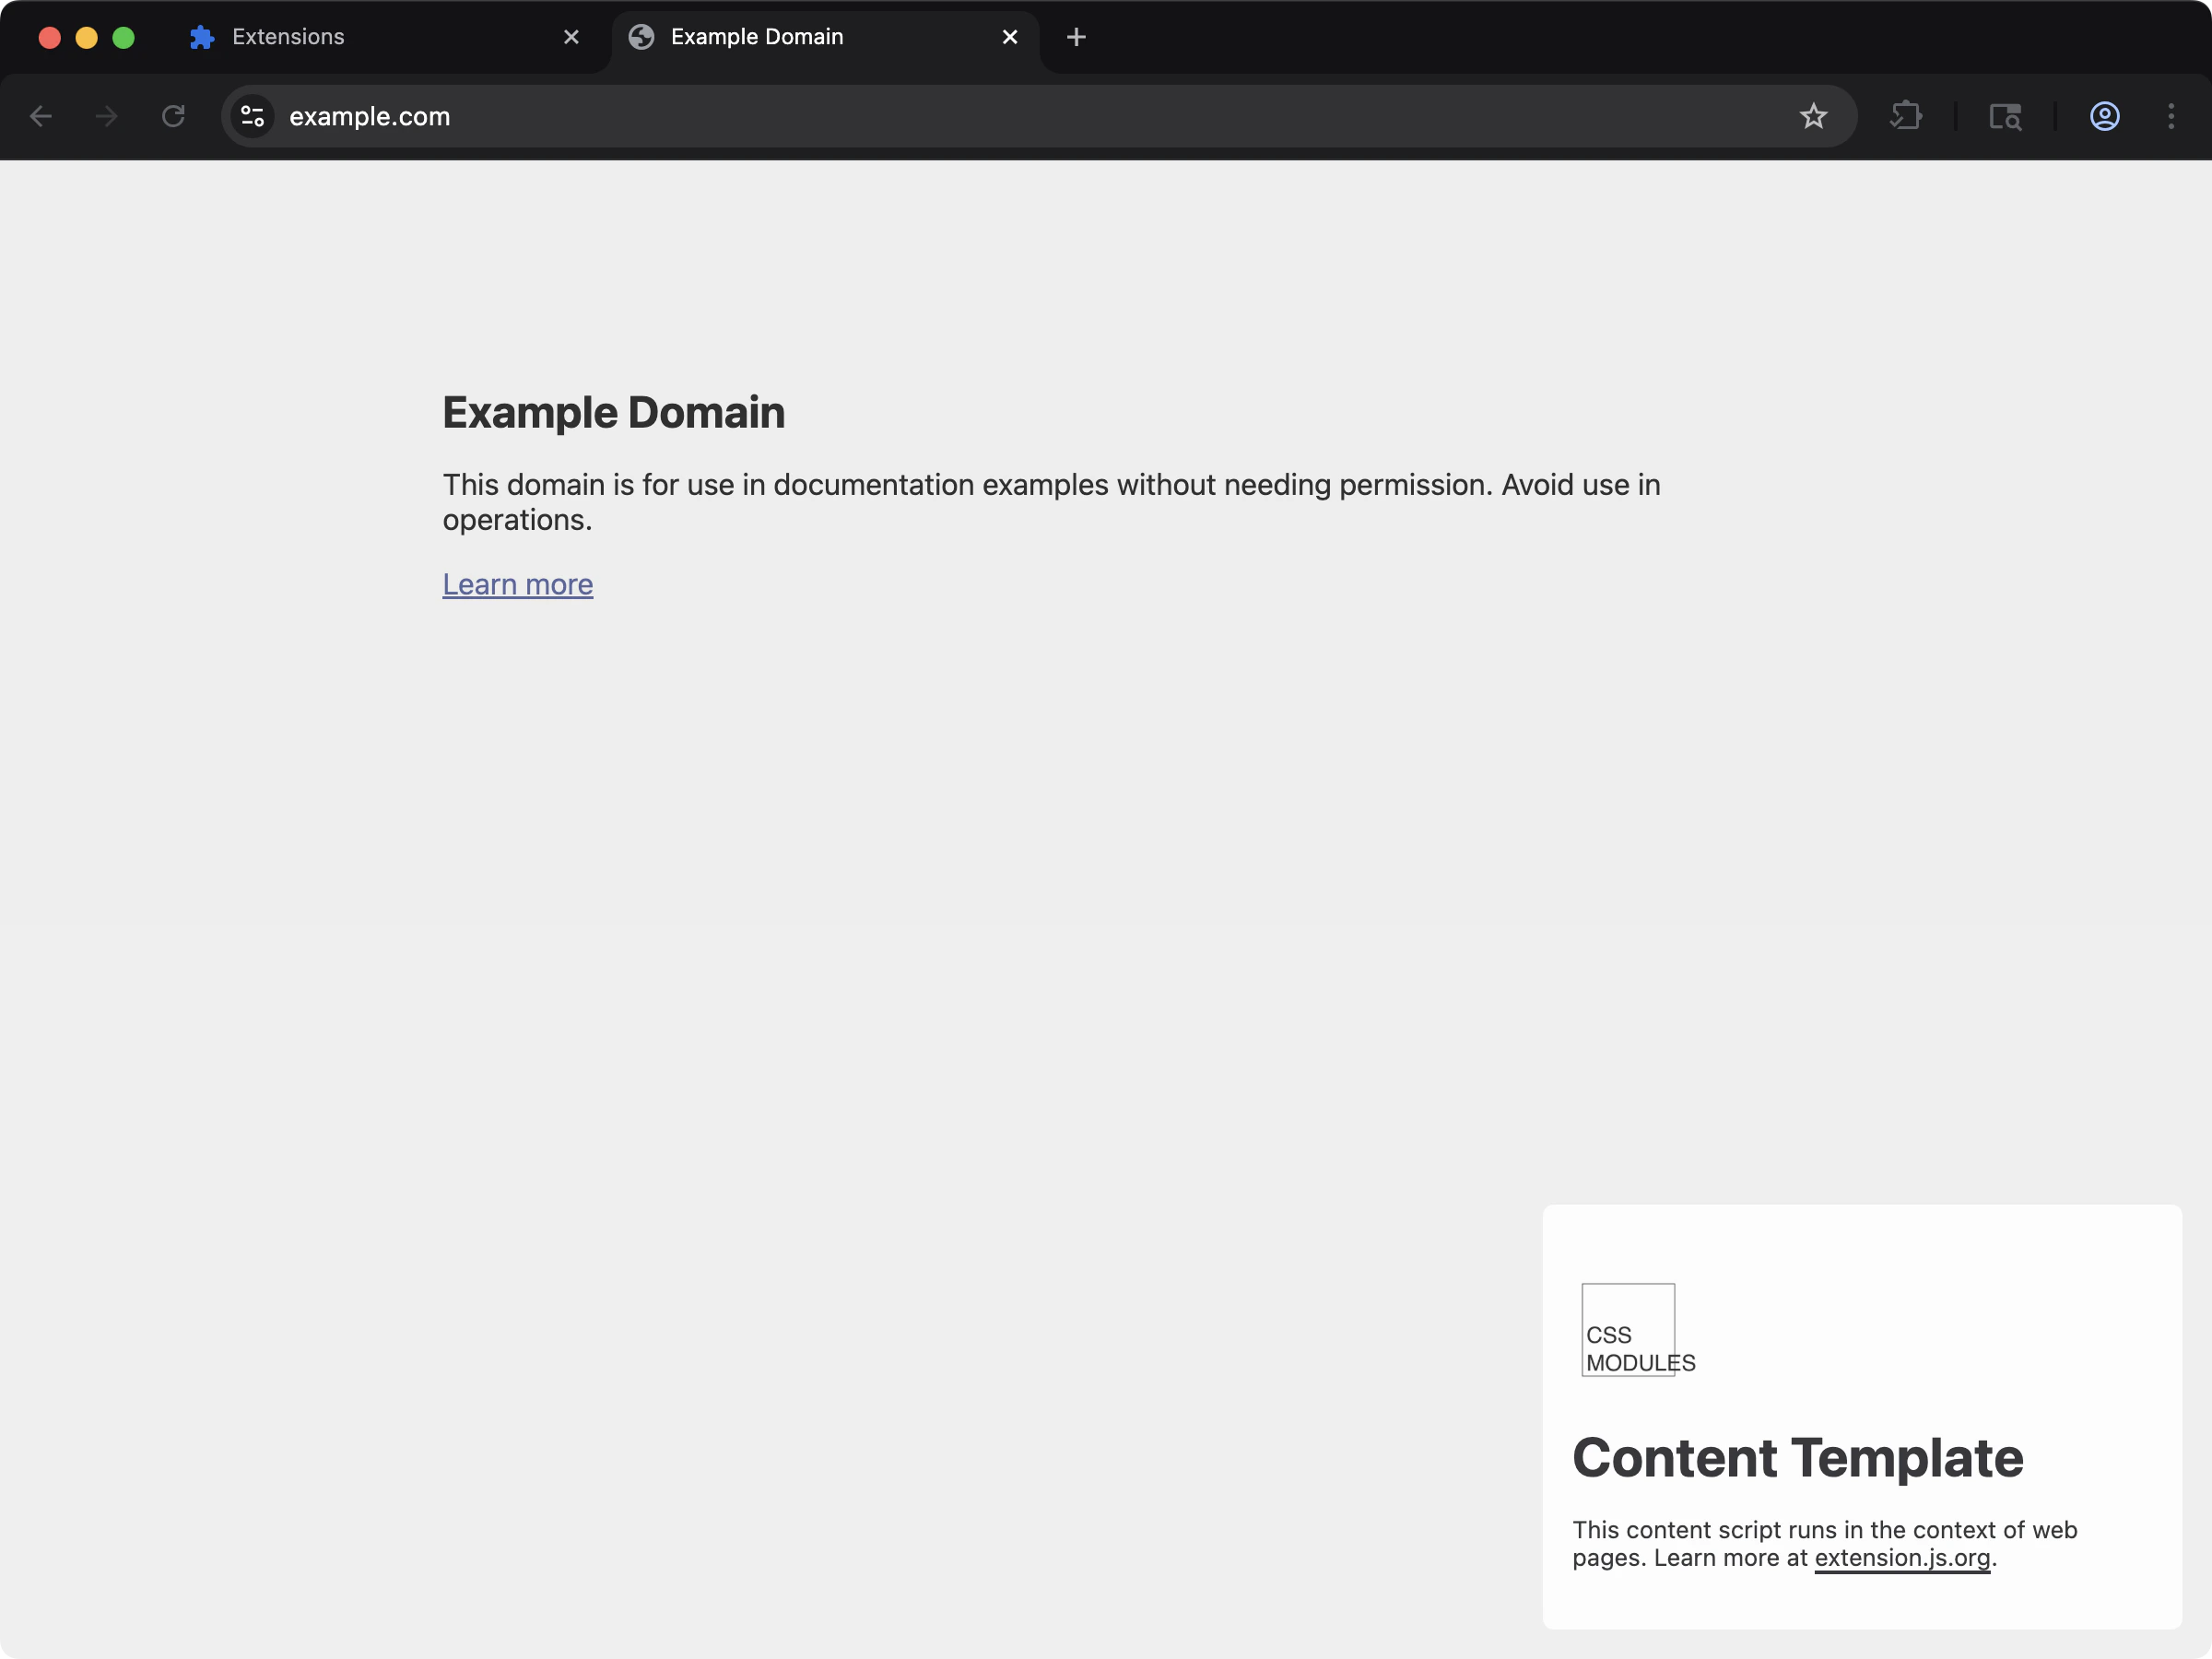Image resolution: width=2212 pixels, height=1659 pixels.
Task: Visit the extension.js.org link
Action: pos(1902,1558)
